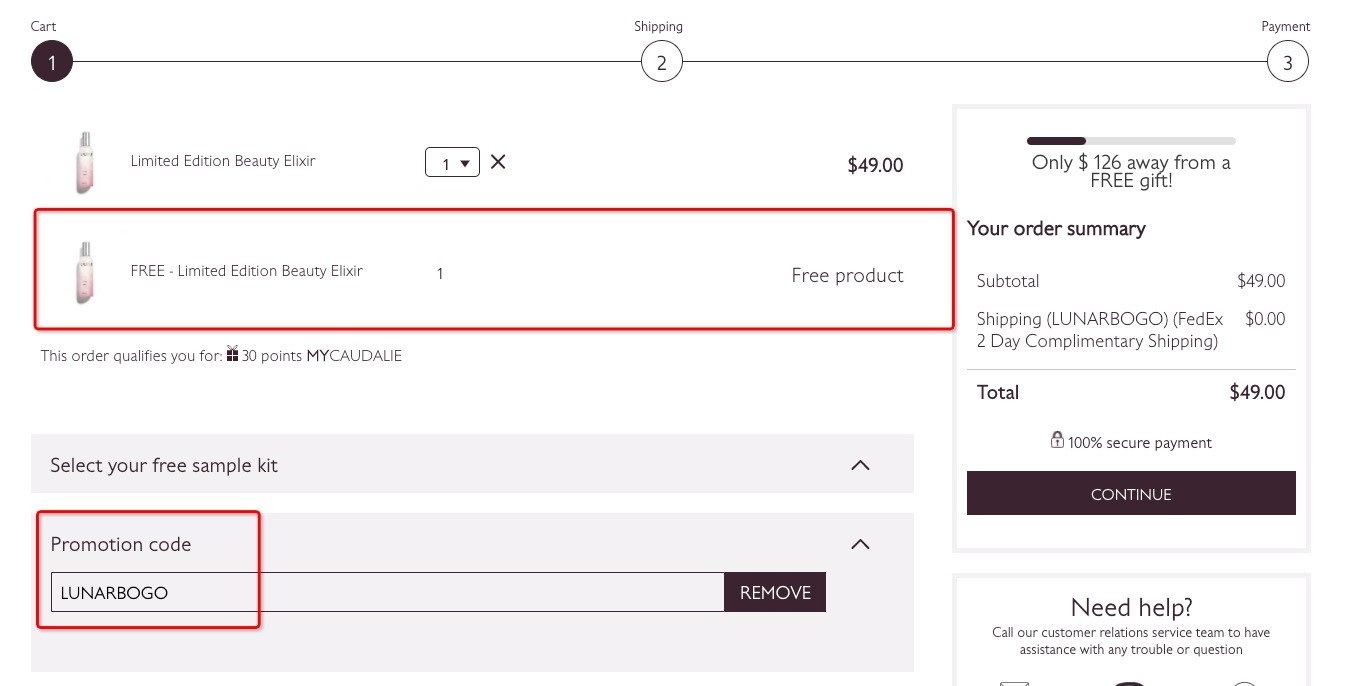
Task: Collapse the free sample kit section
Action: (x=860, y=465)
